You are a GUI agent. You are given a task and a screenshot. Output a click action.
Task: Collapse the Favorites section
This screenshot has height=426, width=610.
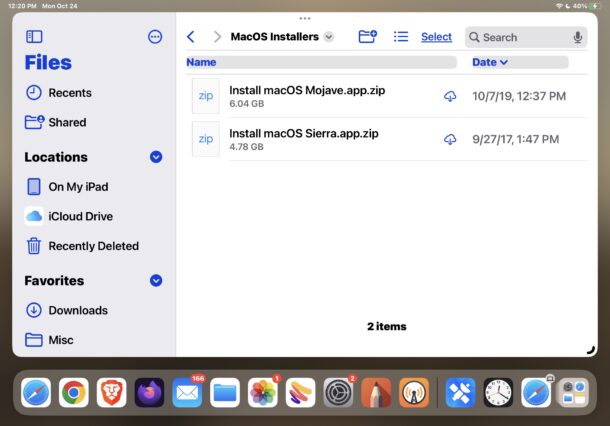point(156,280)
